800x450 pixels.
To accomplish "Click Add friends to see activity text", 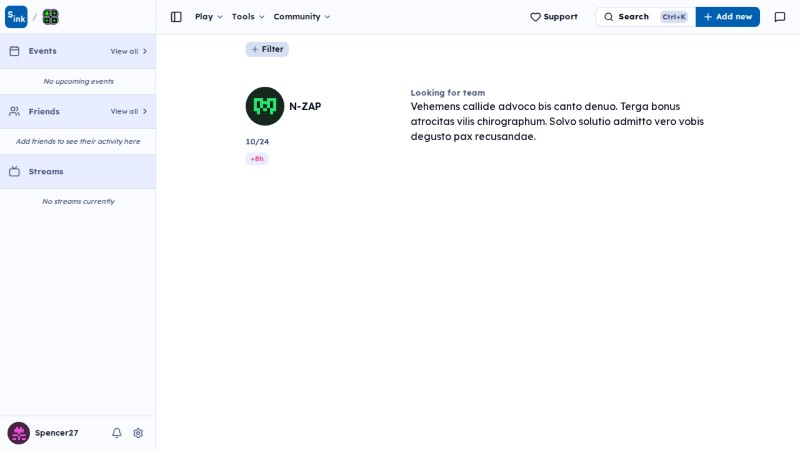I will [78, 141].
